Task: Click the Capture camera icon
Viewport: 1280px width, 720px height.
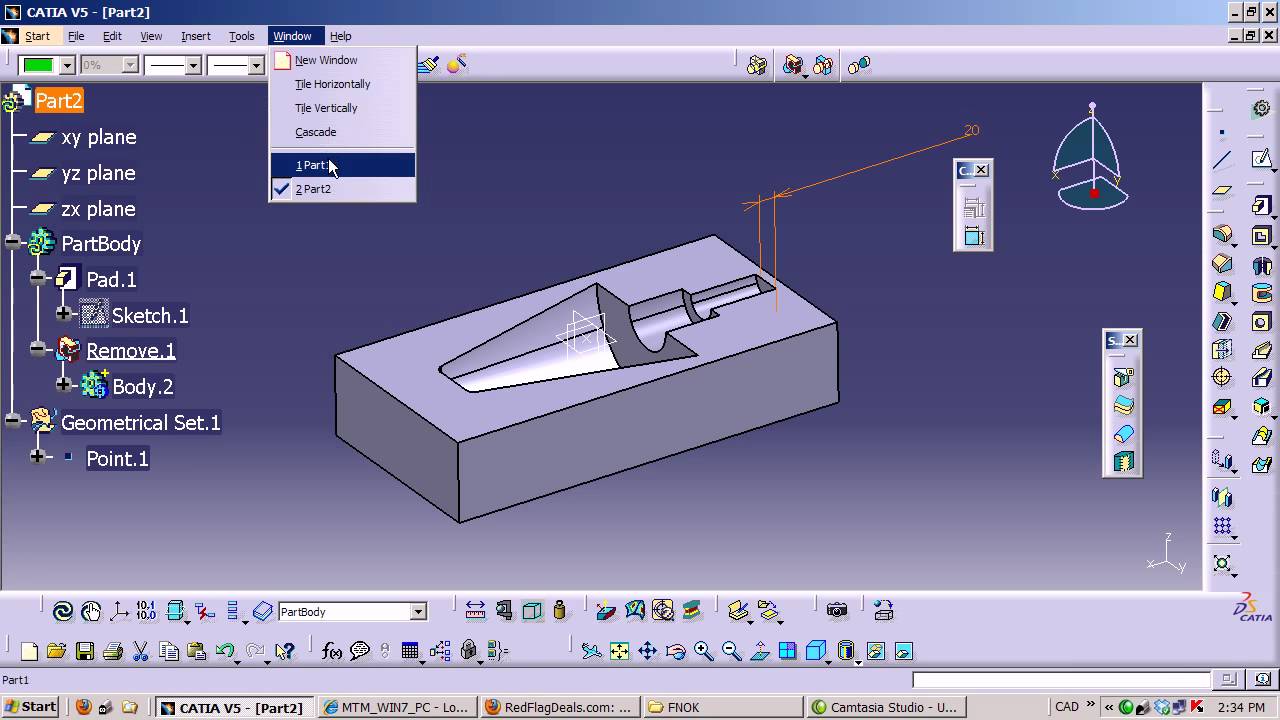Action: 837,611
